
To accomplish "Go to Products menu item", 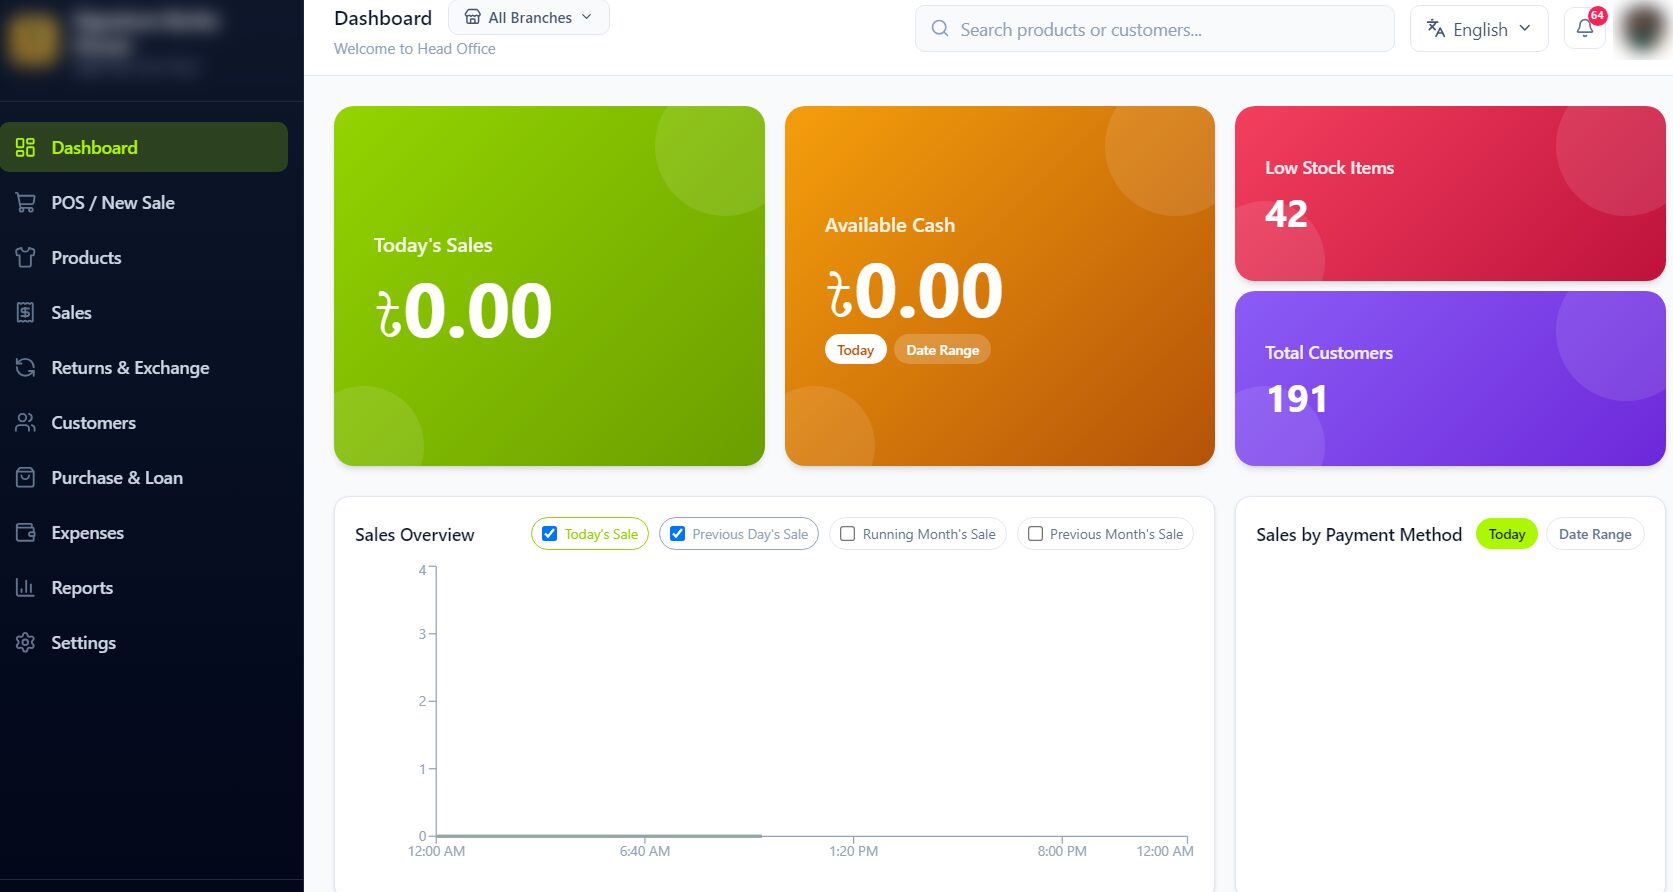I will (x=144, y=258).
